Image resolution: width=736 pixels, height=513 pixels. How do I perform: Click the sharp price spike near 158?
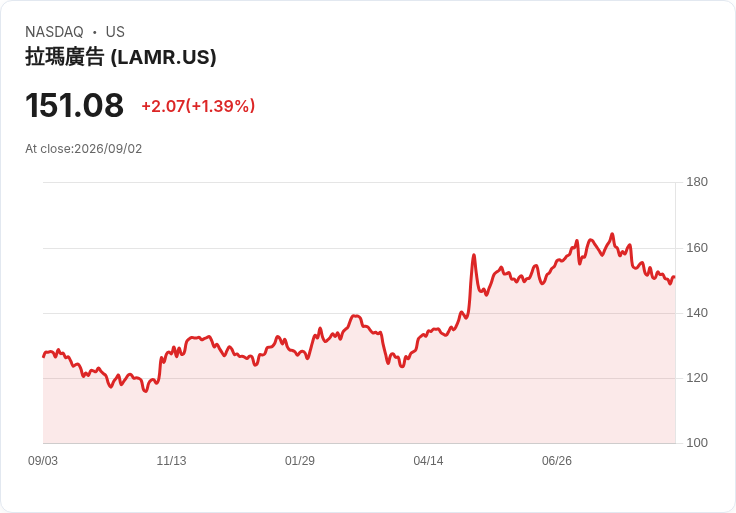474,255
